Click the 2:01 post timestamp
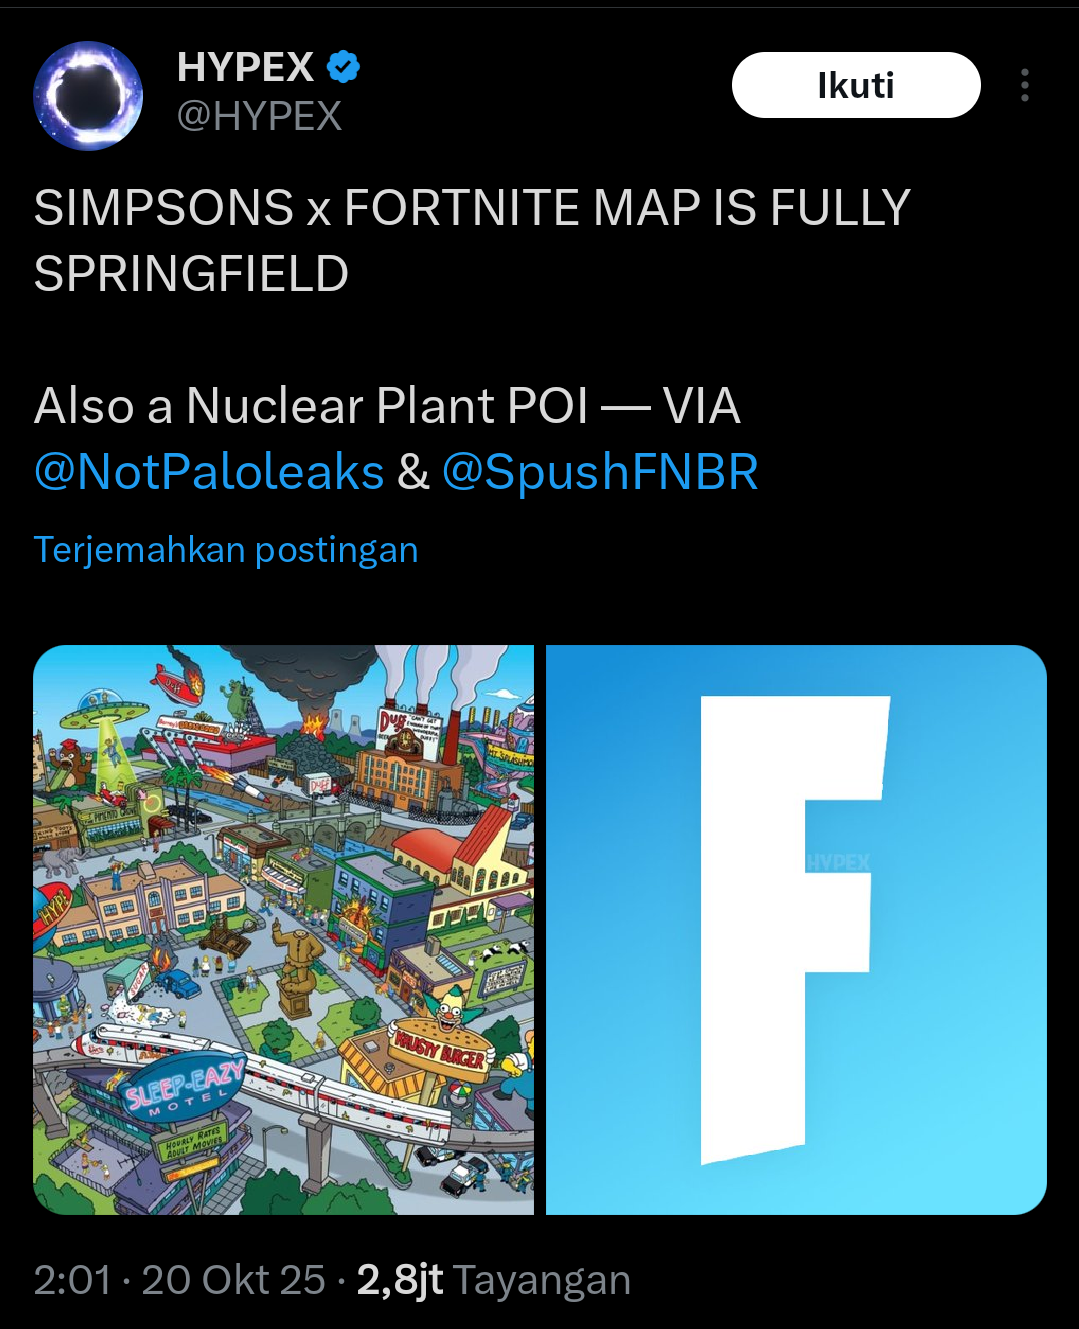The width and height of the screenshot is (1079, 1329). coord(72,1280)
